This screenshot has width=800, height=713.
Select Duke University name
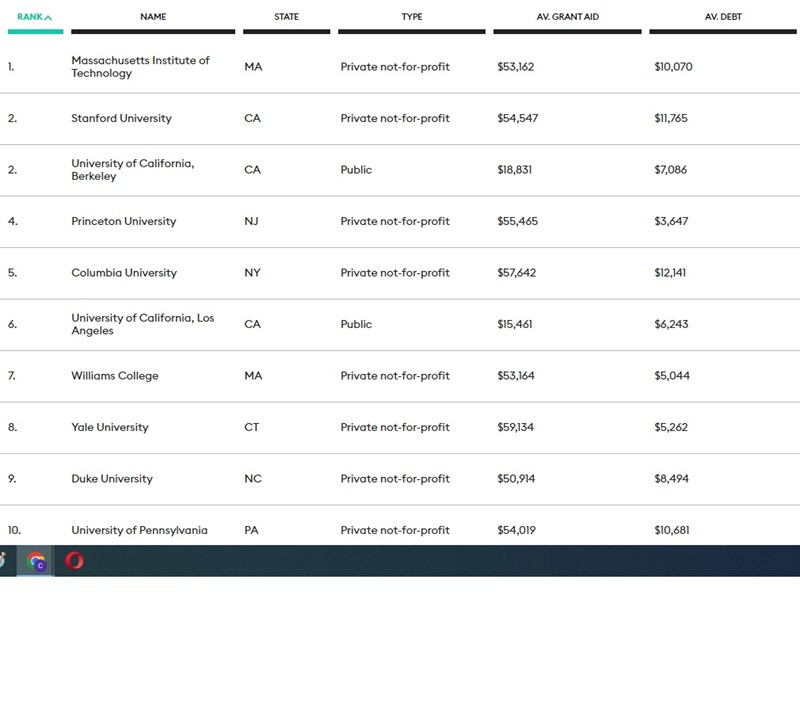click(x=112, y=479)
